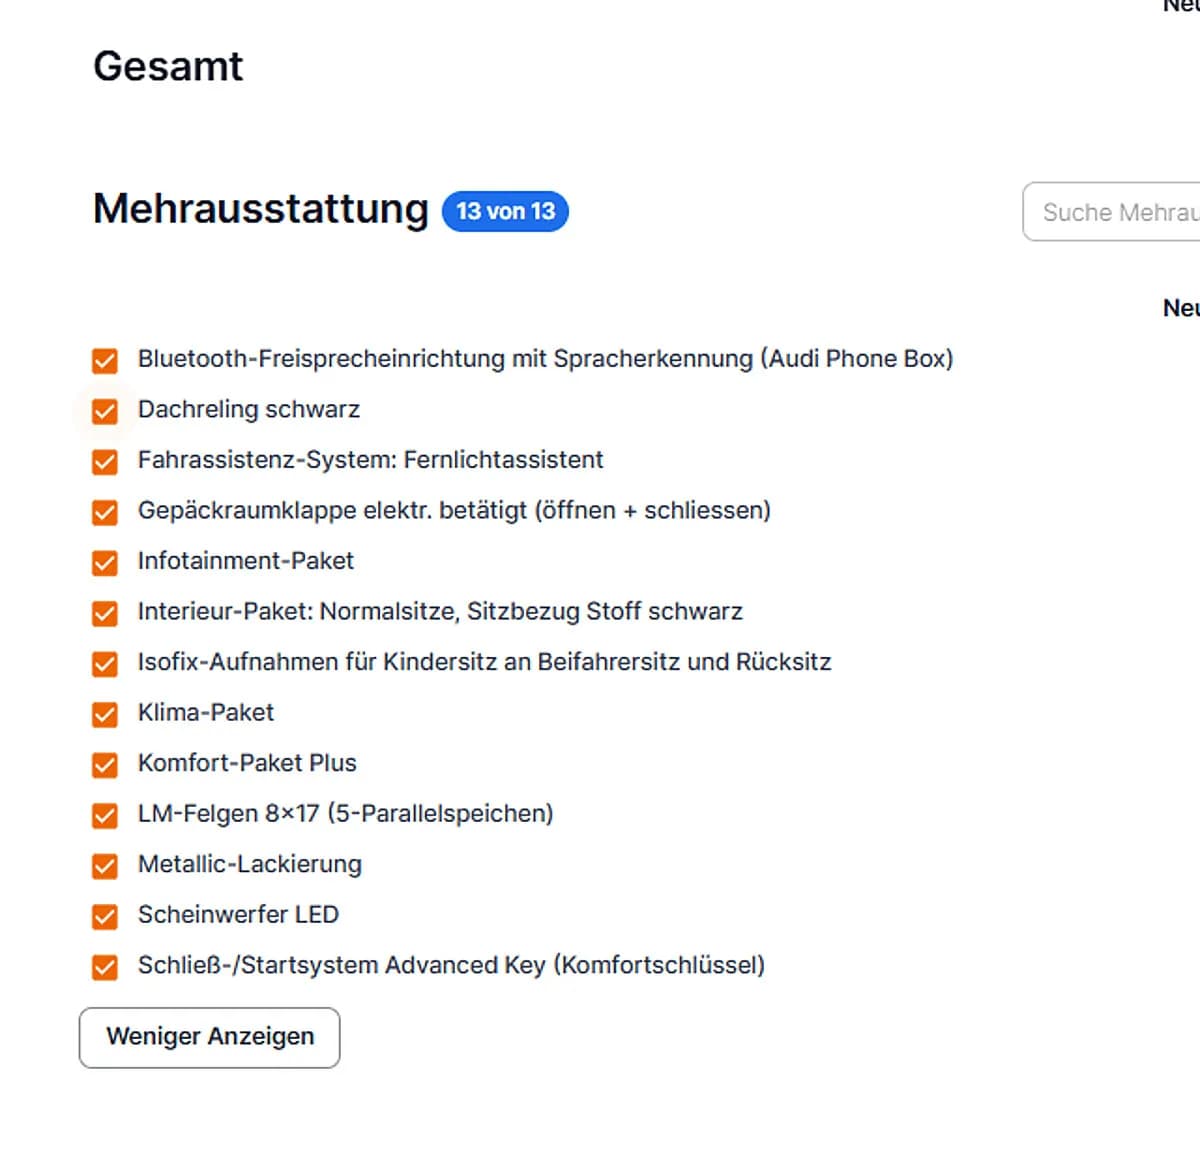Click the Weniger Anzeigen button
The width and height of the screenshot is (1200, 1168).
tap(210, 1037)
